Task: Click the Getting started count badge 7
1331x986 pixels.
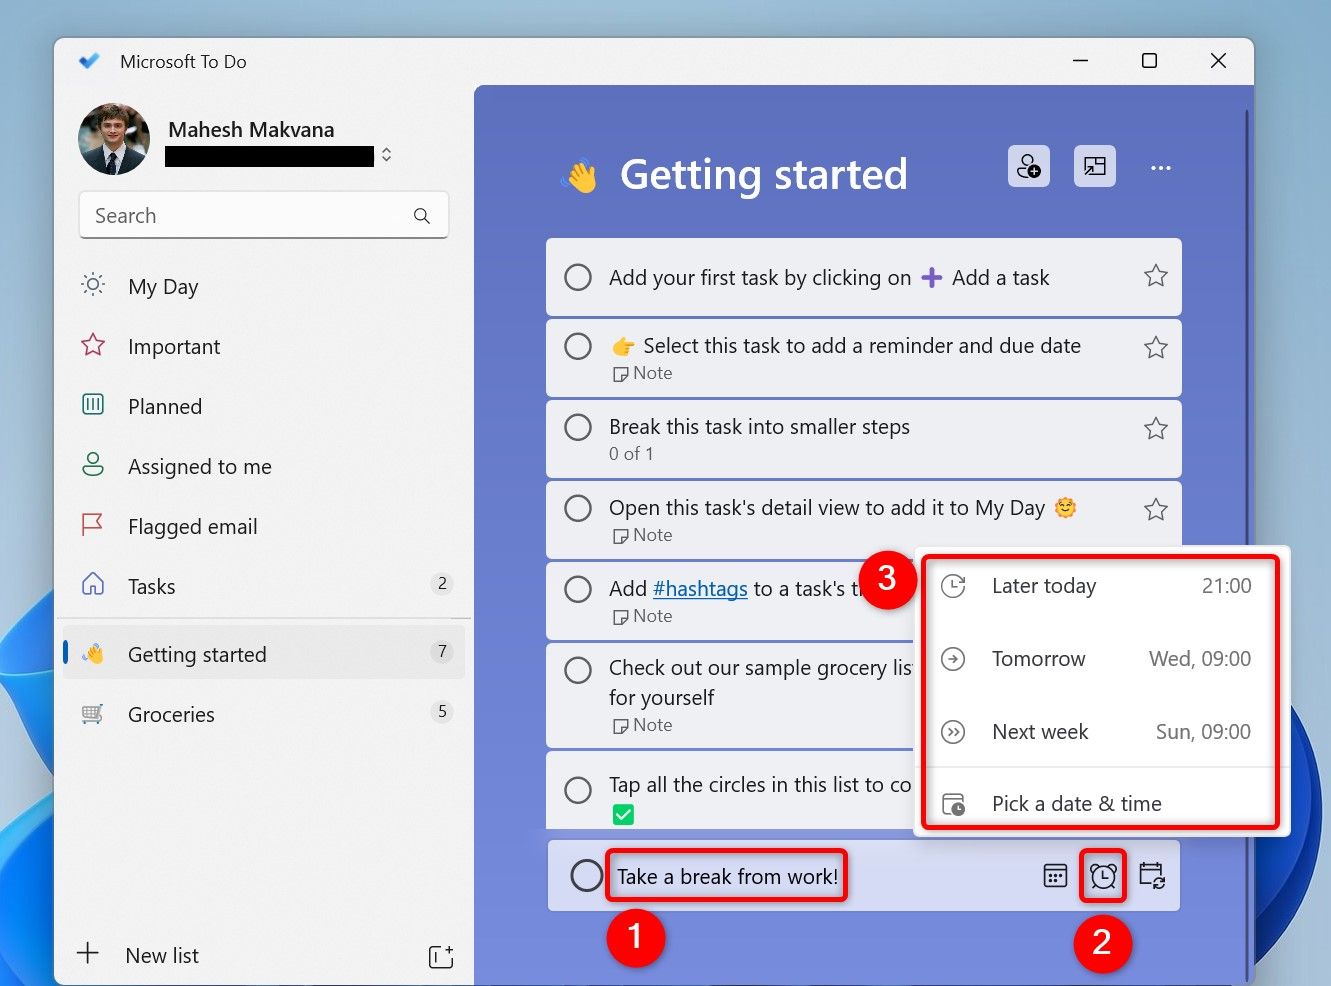Action: [442, 652]
